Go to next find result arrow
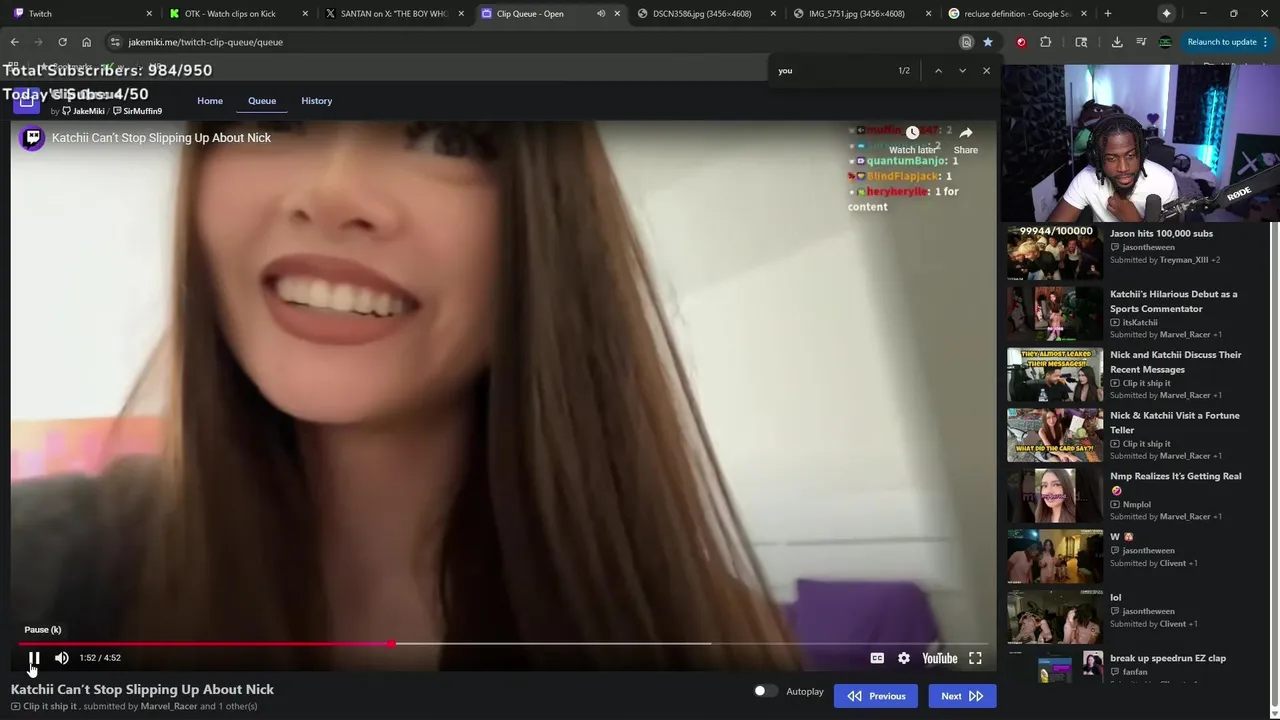1280x720 pixels. [962, 71]
